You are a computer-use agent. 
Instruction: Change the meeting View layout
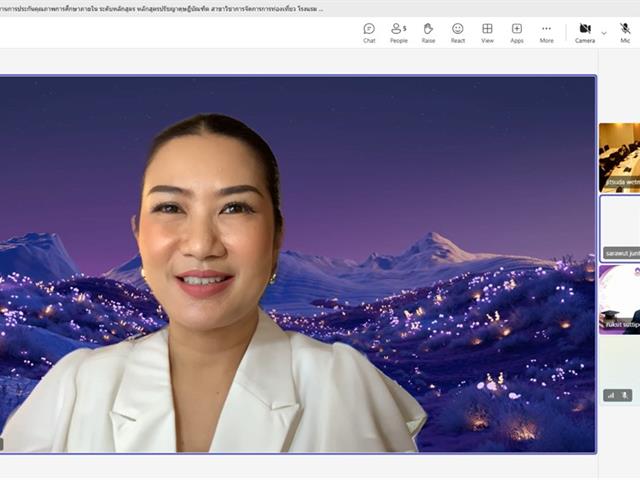click(487, 33)
